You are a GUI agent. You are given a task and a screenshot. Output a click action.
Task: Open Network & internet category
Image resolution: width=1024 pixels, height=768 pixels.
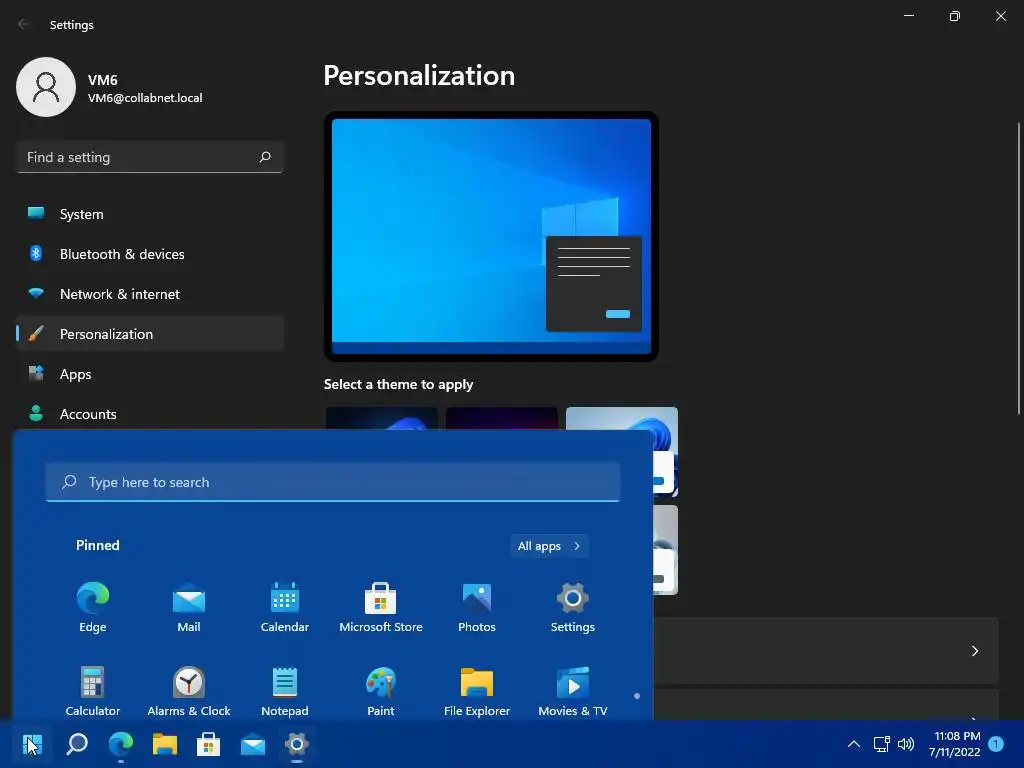click(150, 294)
